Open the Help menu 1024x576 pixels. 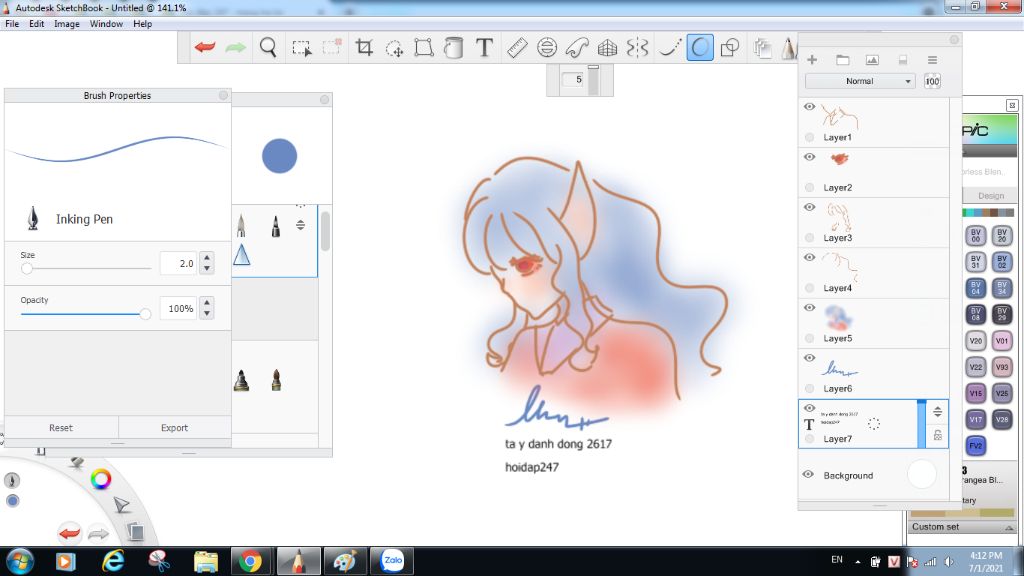[x=142, y=24]
